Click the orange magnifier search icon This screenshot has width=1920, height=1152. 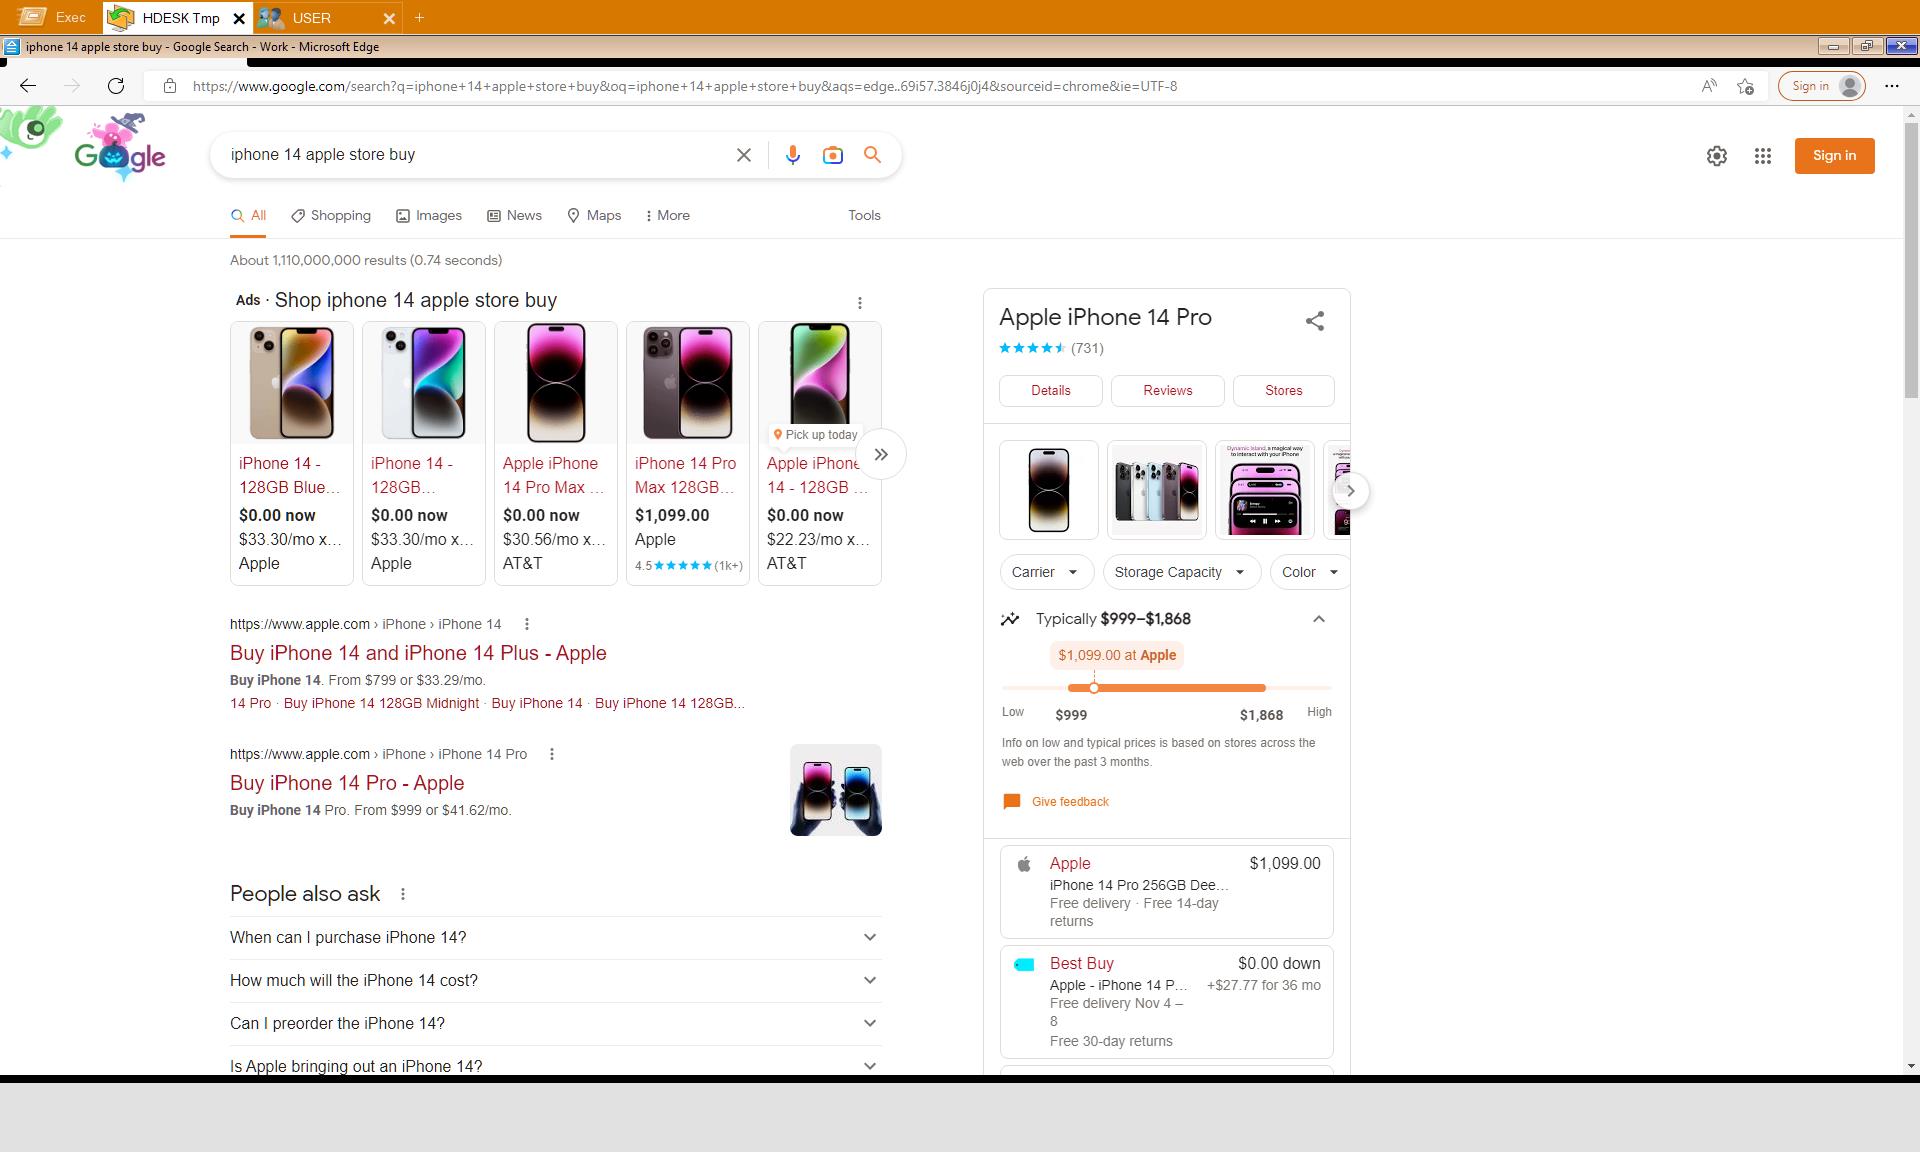pos(872,155)
